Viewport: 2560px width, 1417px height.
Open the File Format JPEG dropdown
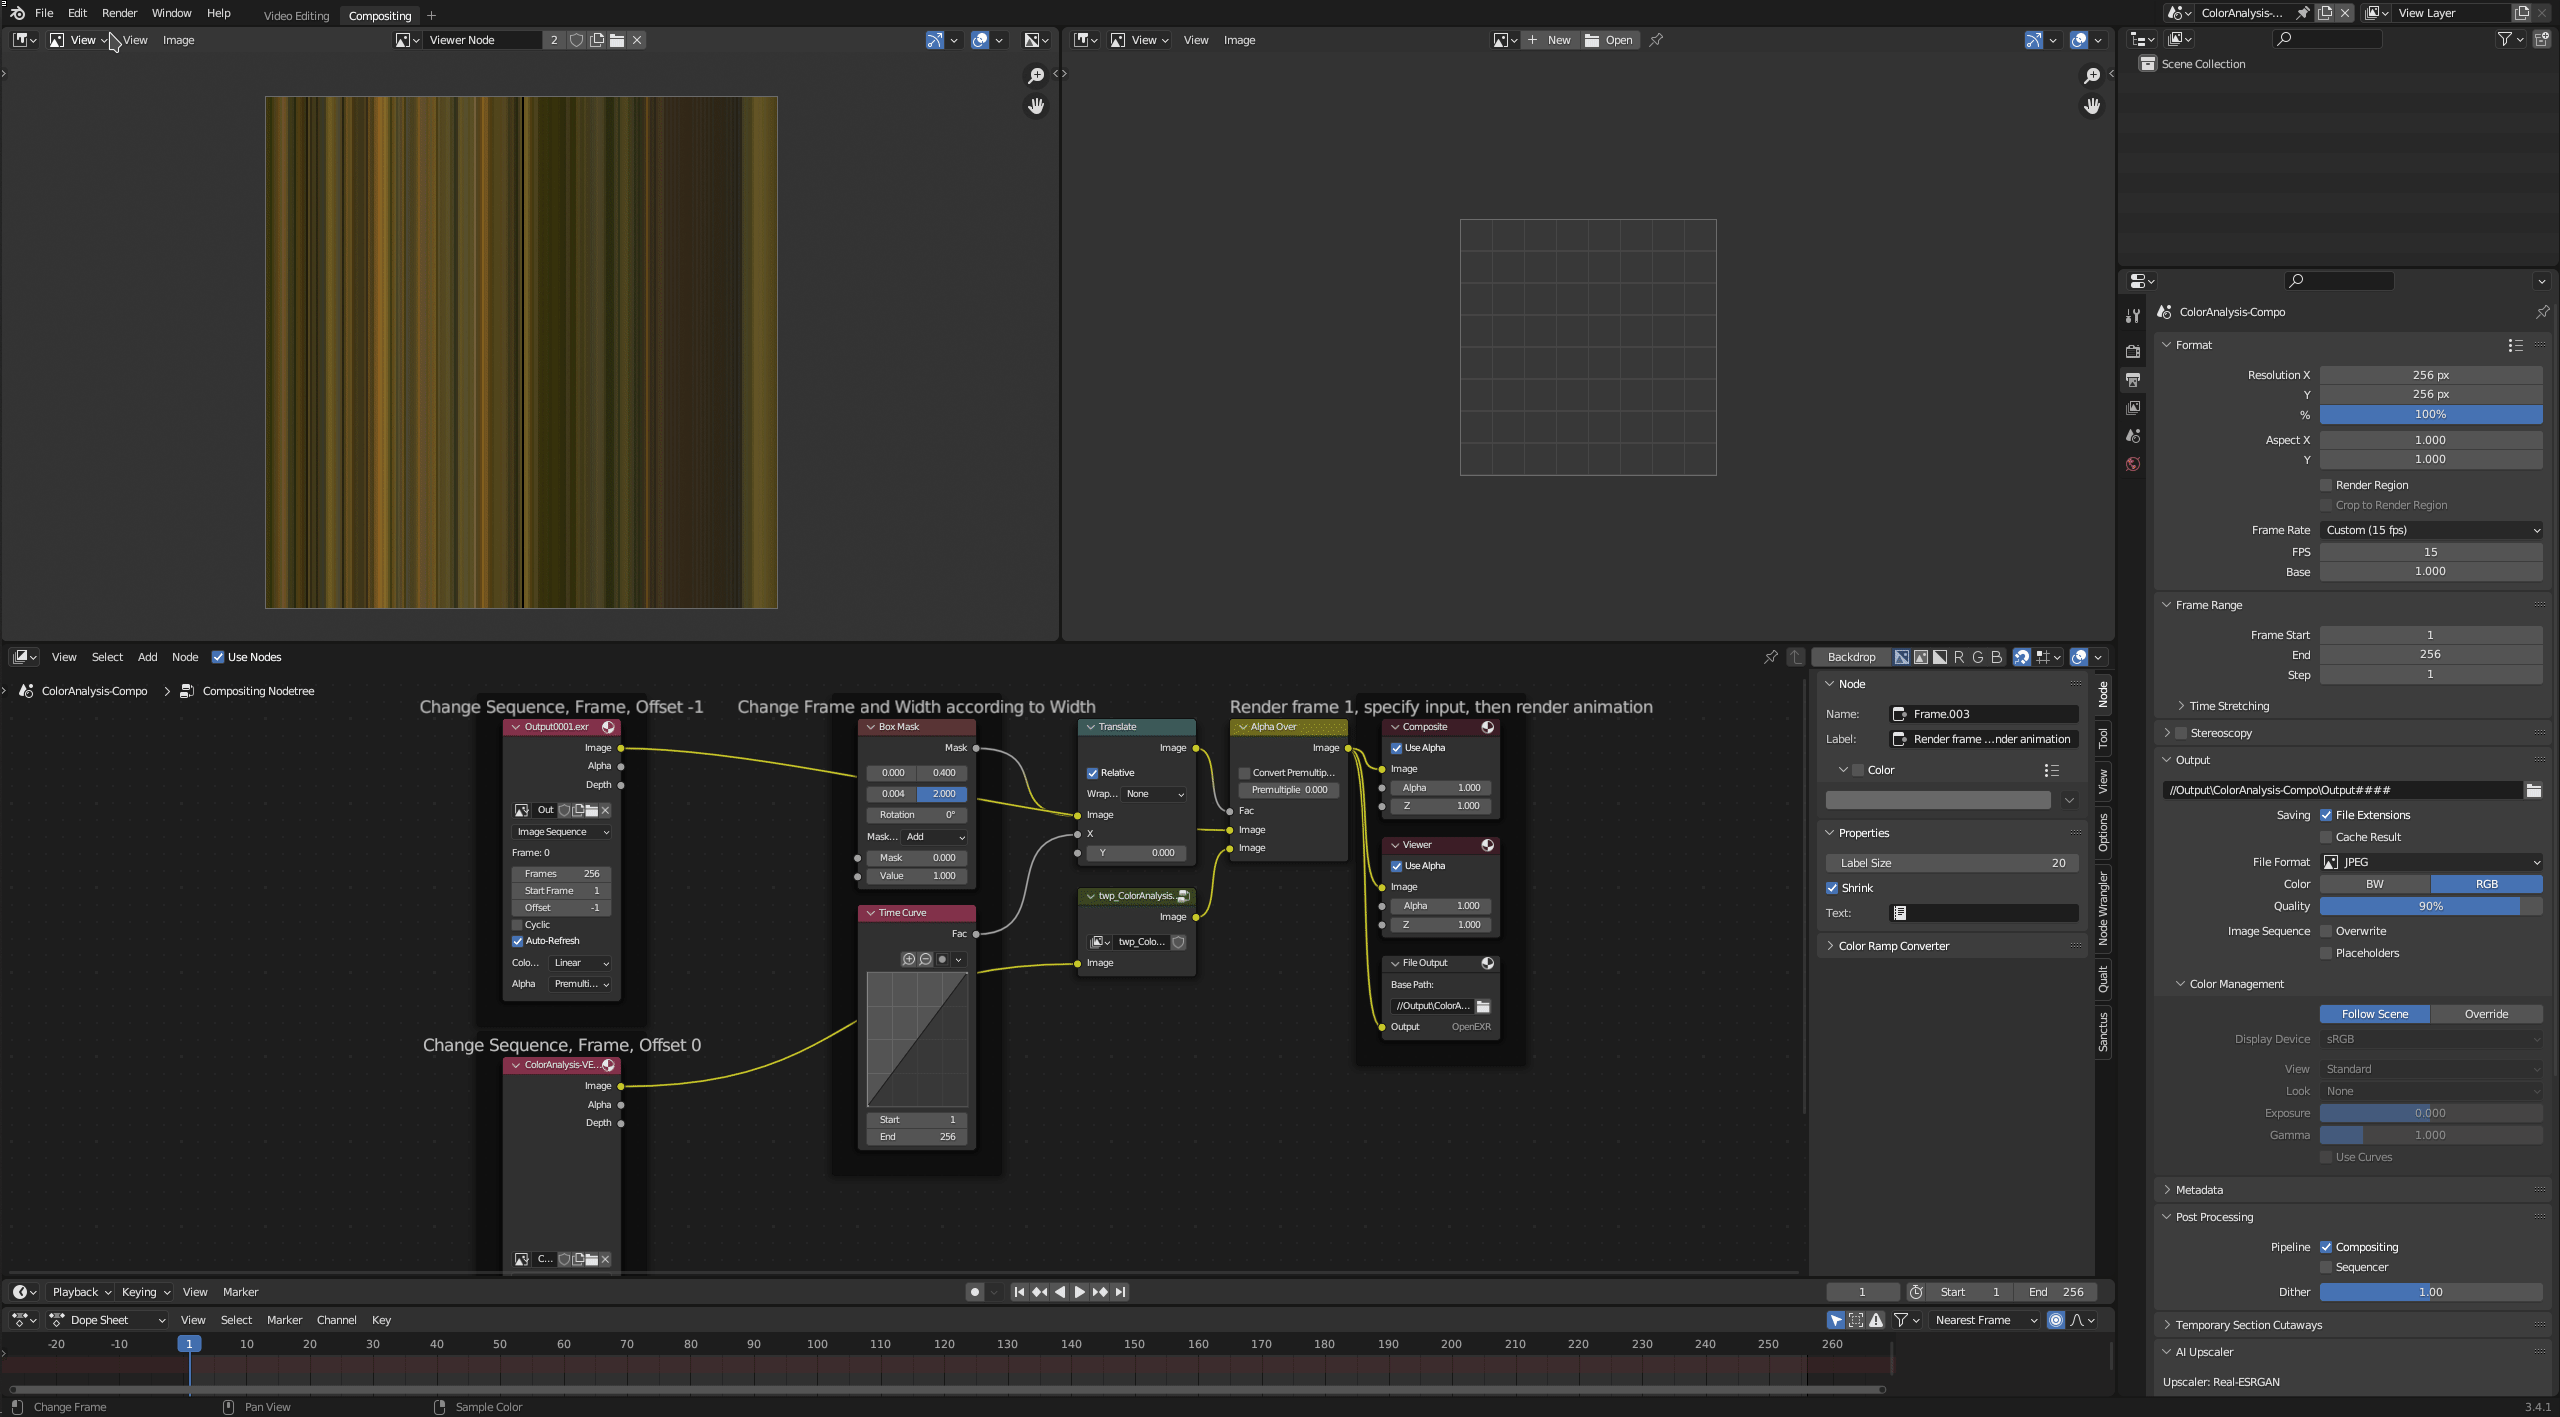point(2430,862)
